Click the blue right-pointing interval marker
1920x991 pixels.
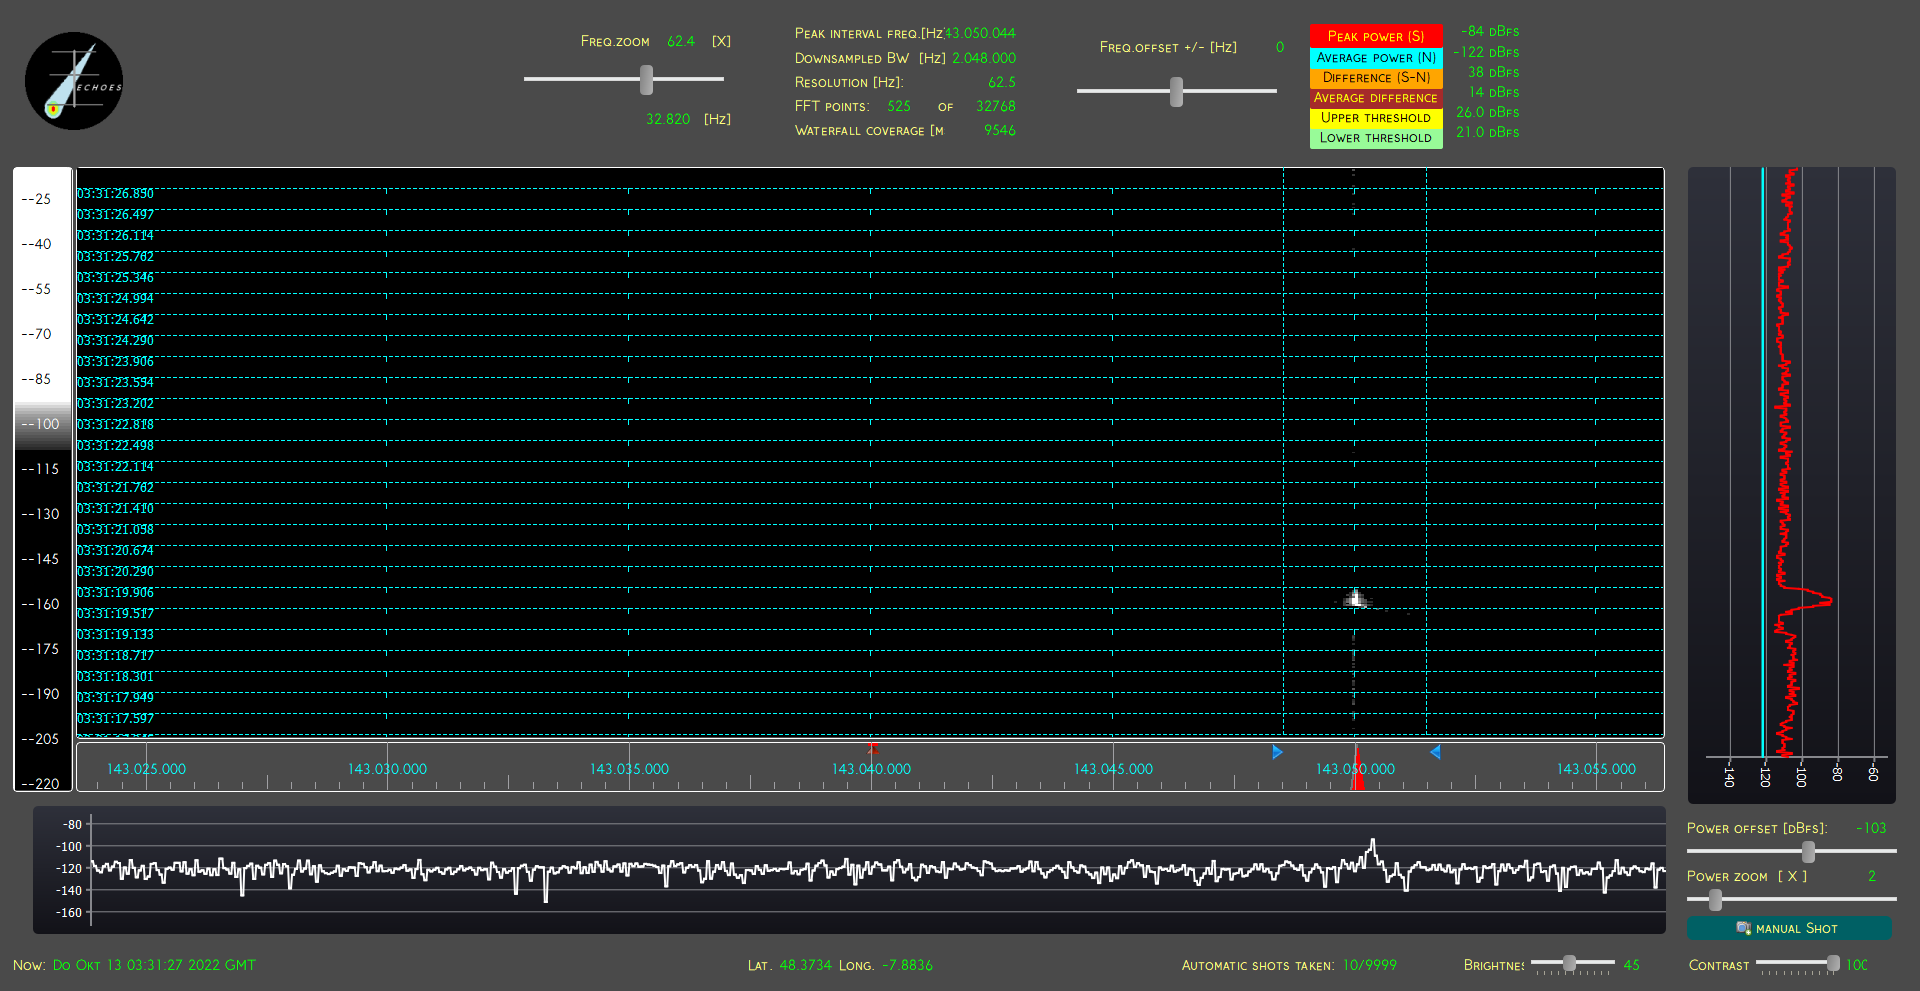pyautogui.click(x=1277, y=752)
